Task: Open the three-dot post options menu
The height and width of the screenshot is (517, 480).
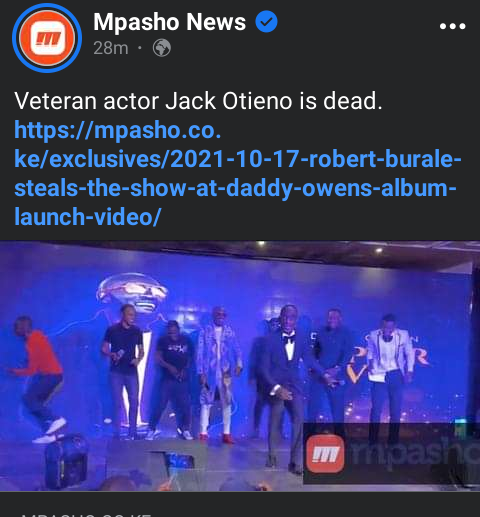Action: click(452, 26)
